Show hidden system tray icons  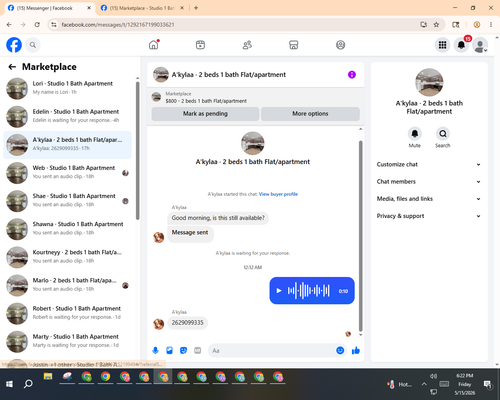pos(424,384)
